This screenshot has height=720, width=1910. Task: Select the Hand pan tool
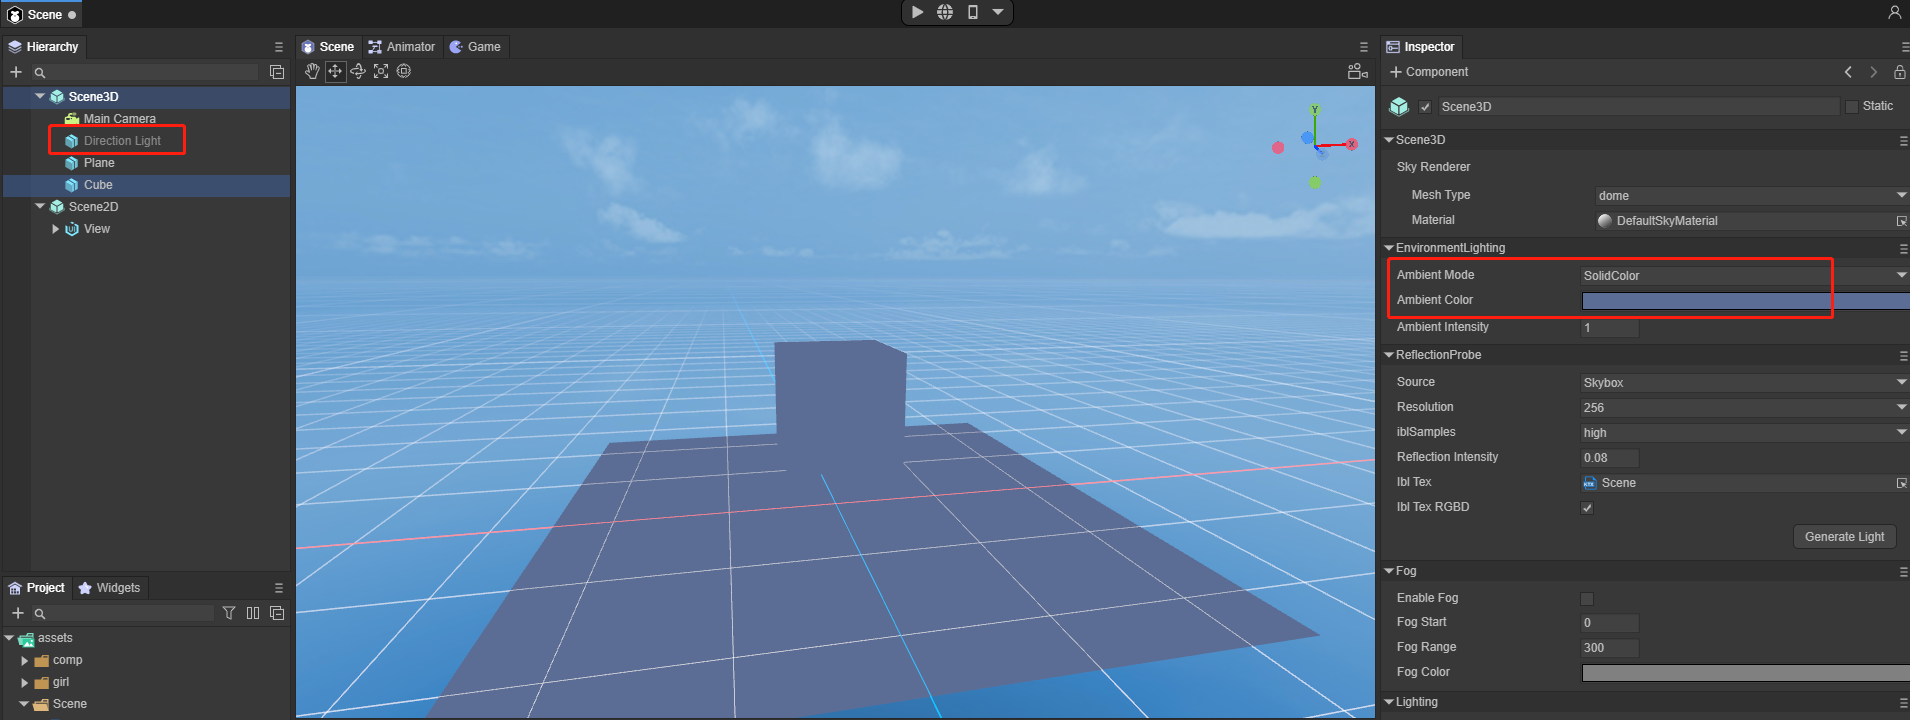[x=312, y=71]
